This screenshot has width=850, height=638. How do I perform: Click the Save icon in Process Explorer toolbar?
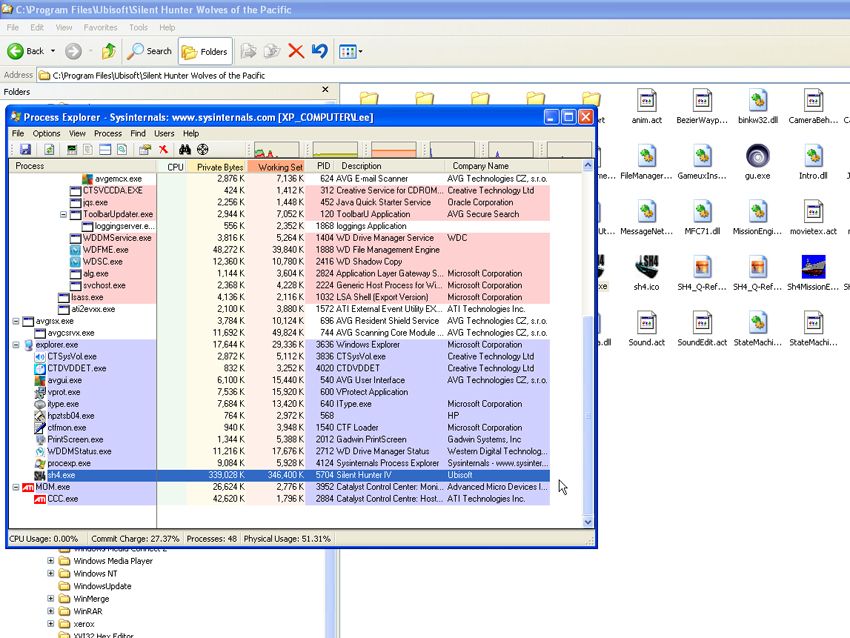25,150
